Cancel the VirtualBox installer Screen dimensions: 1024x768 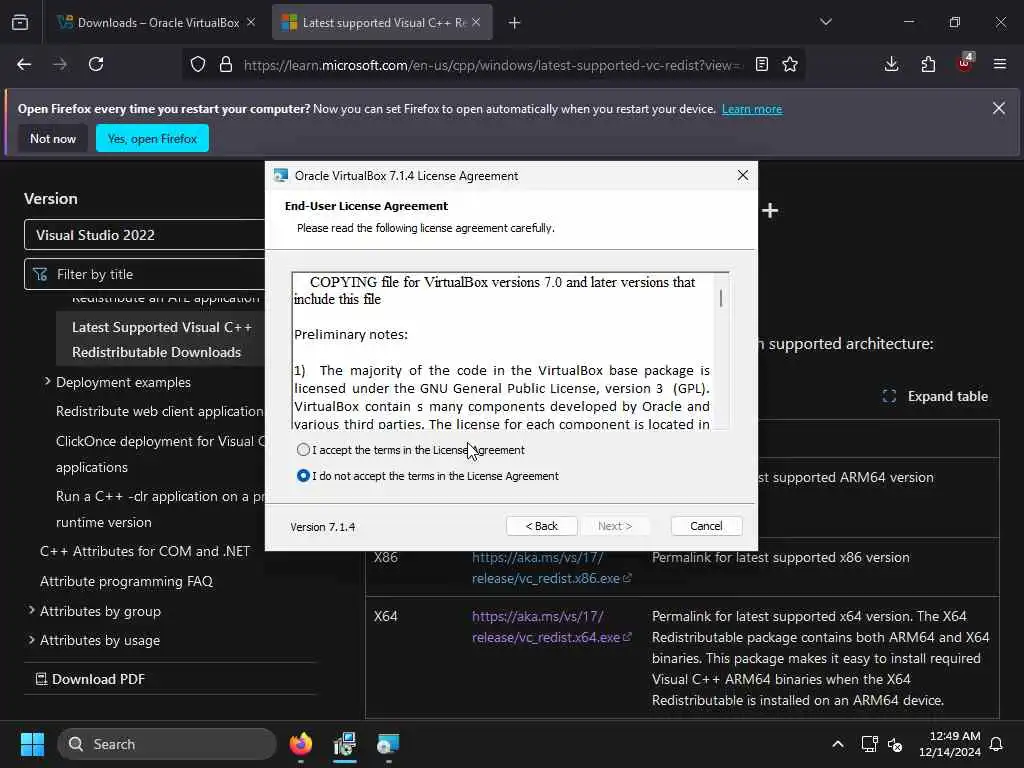[x=706, y=526]
